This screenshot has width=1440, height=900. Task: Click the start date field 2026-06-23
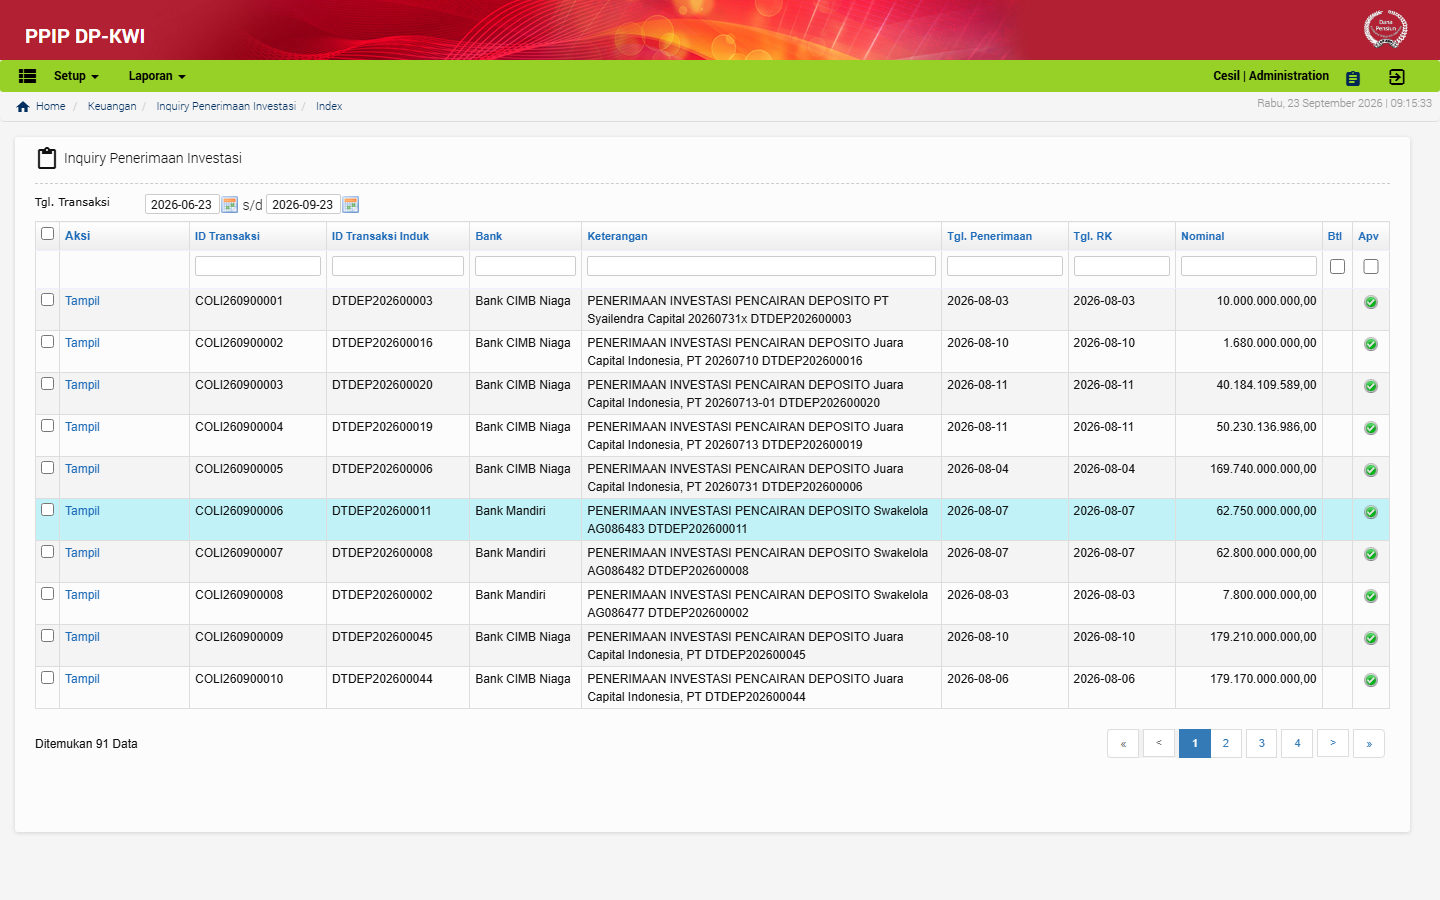pyautogui.click(x=182, y=204)
